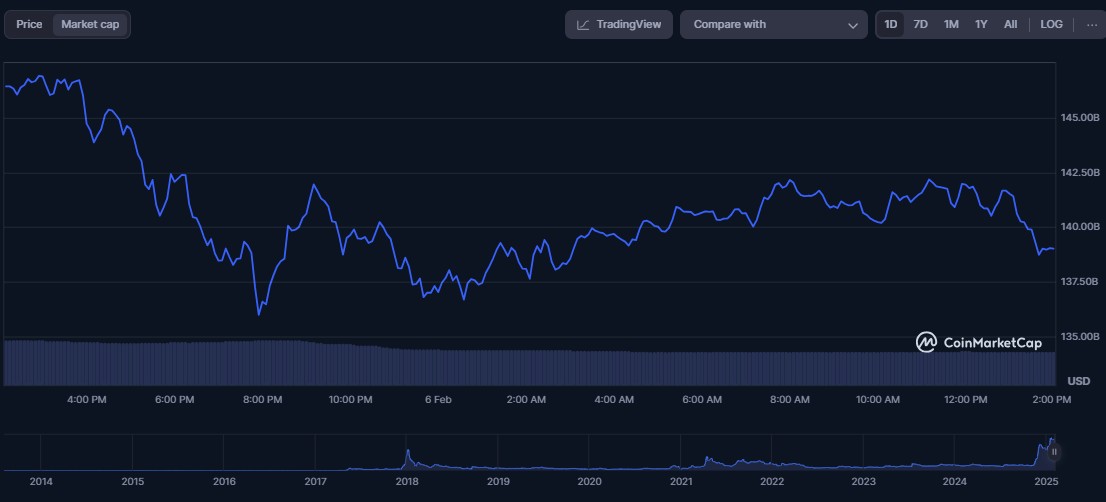Image resolution: width=1106 pixels, height=502 pixels.
Task: Open the three-dot more options menu
Action: pos(1090,24)
